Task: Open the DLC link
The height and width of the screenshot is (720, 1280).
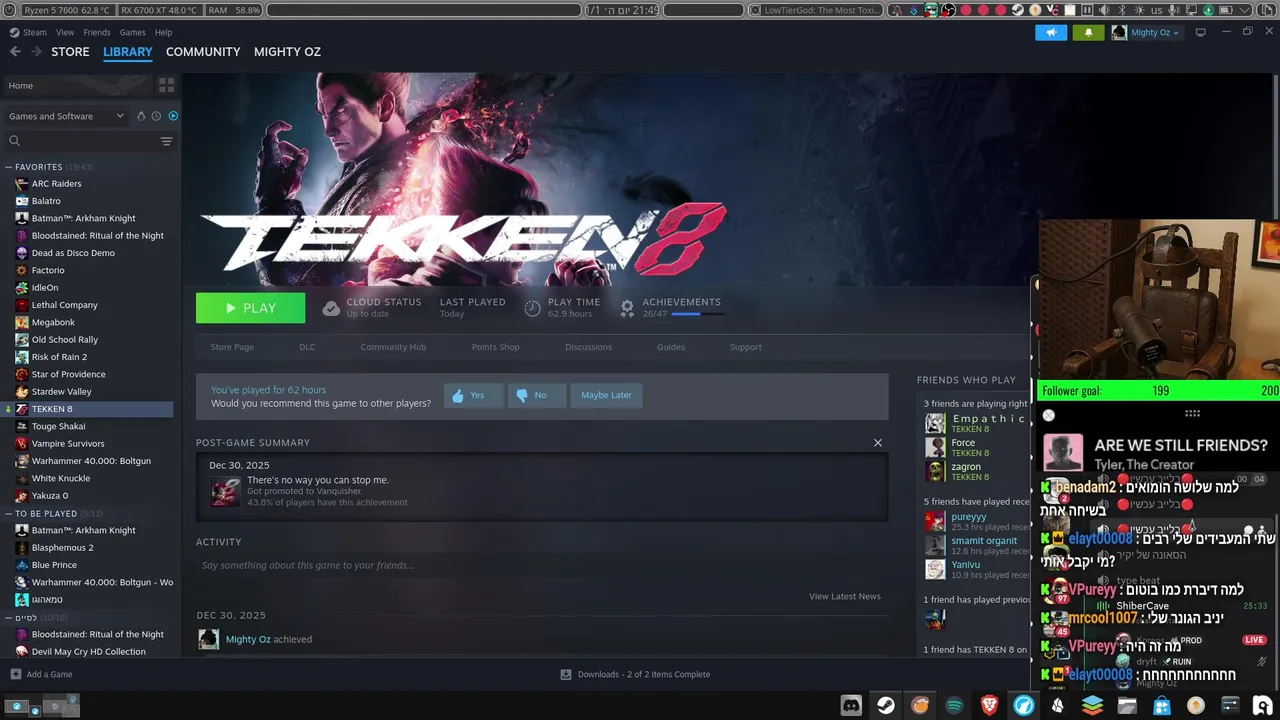Action: 307,347
